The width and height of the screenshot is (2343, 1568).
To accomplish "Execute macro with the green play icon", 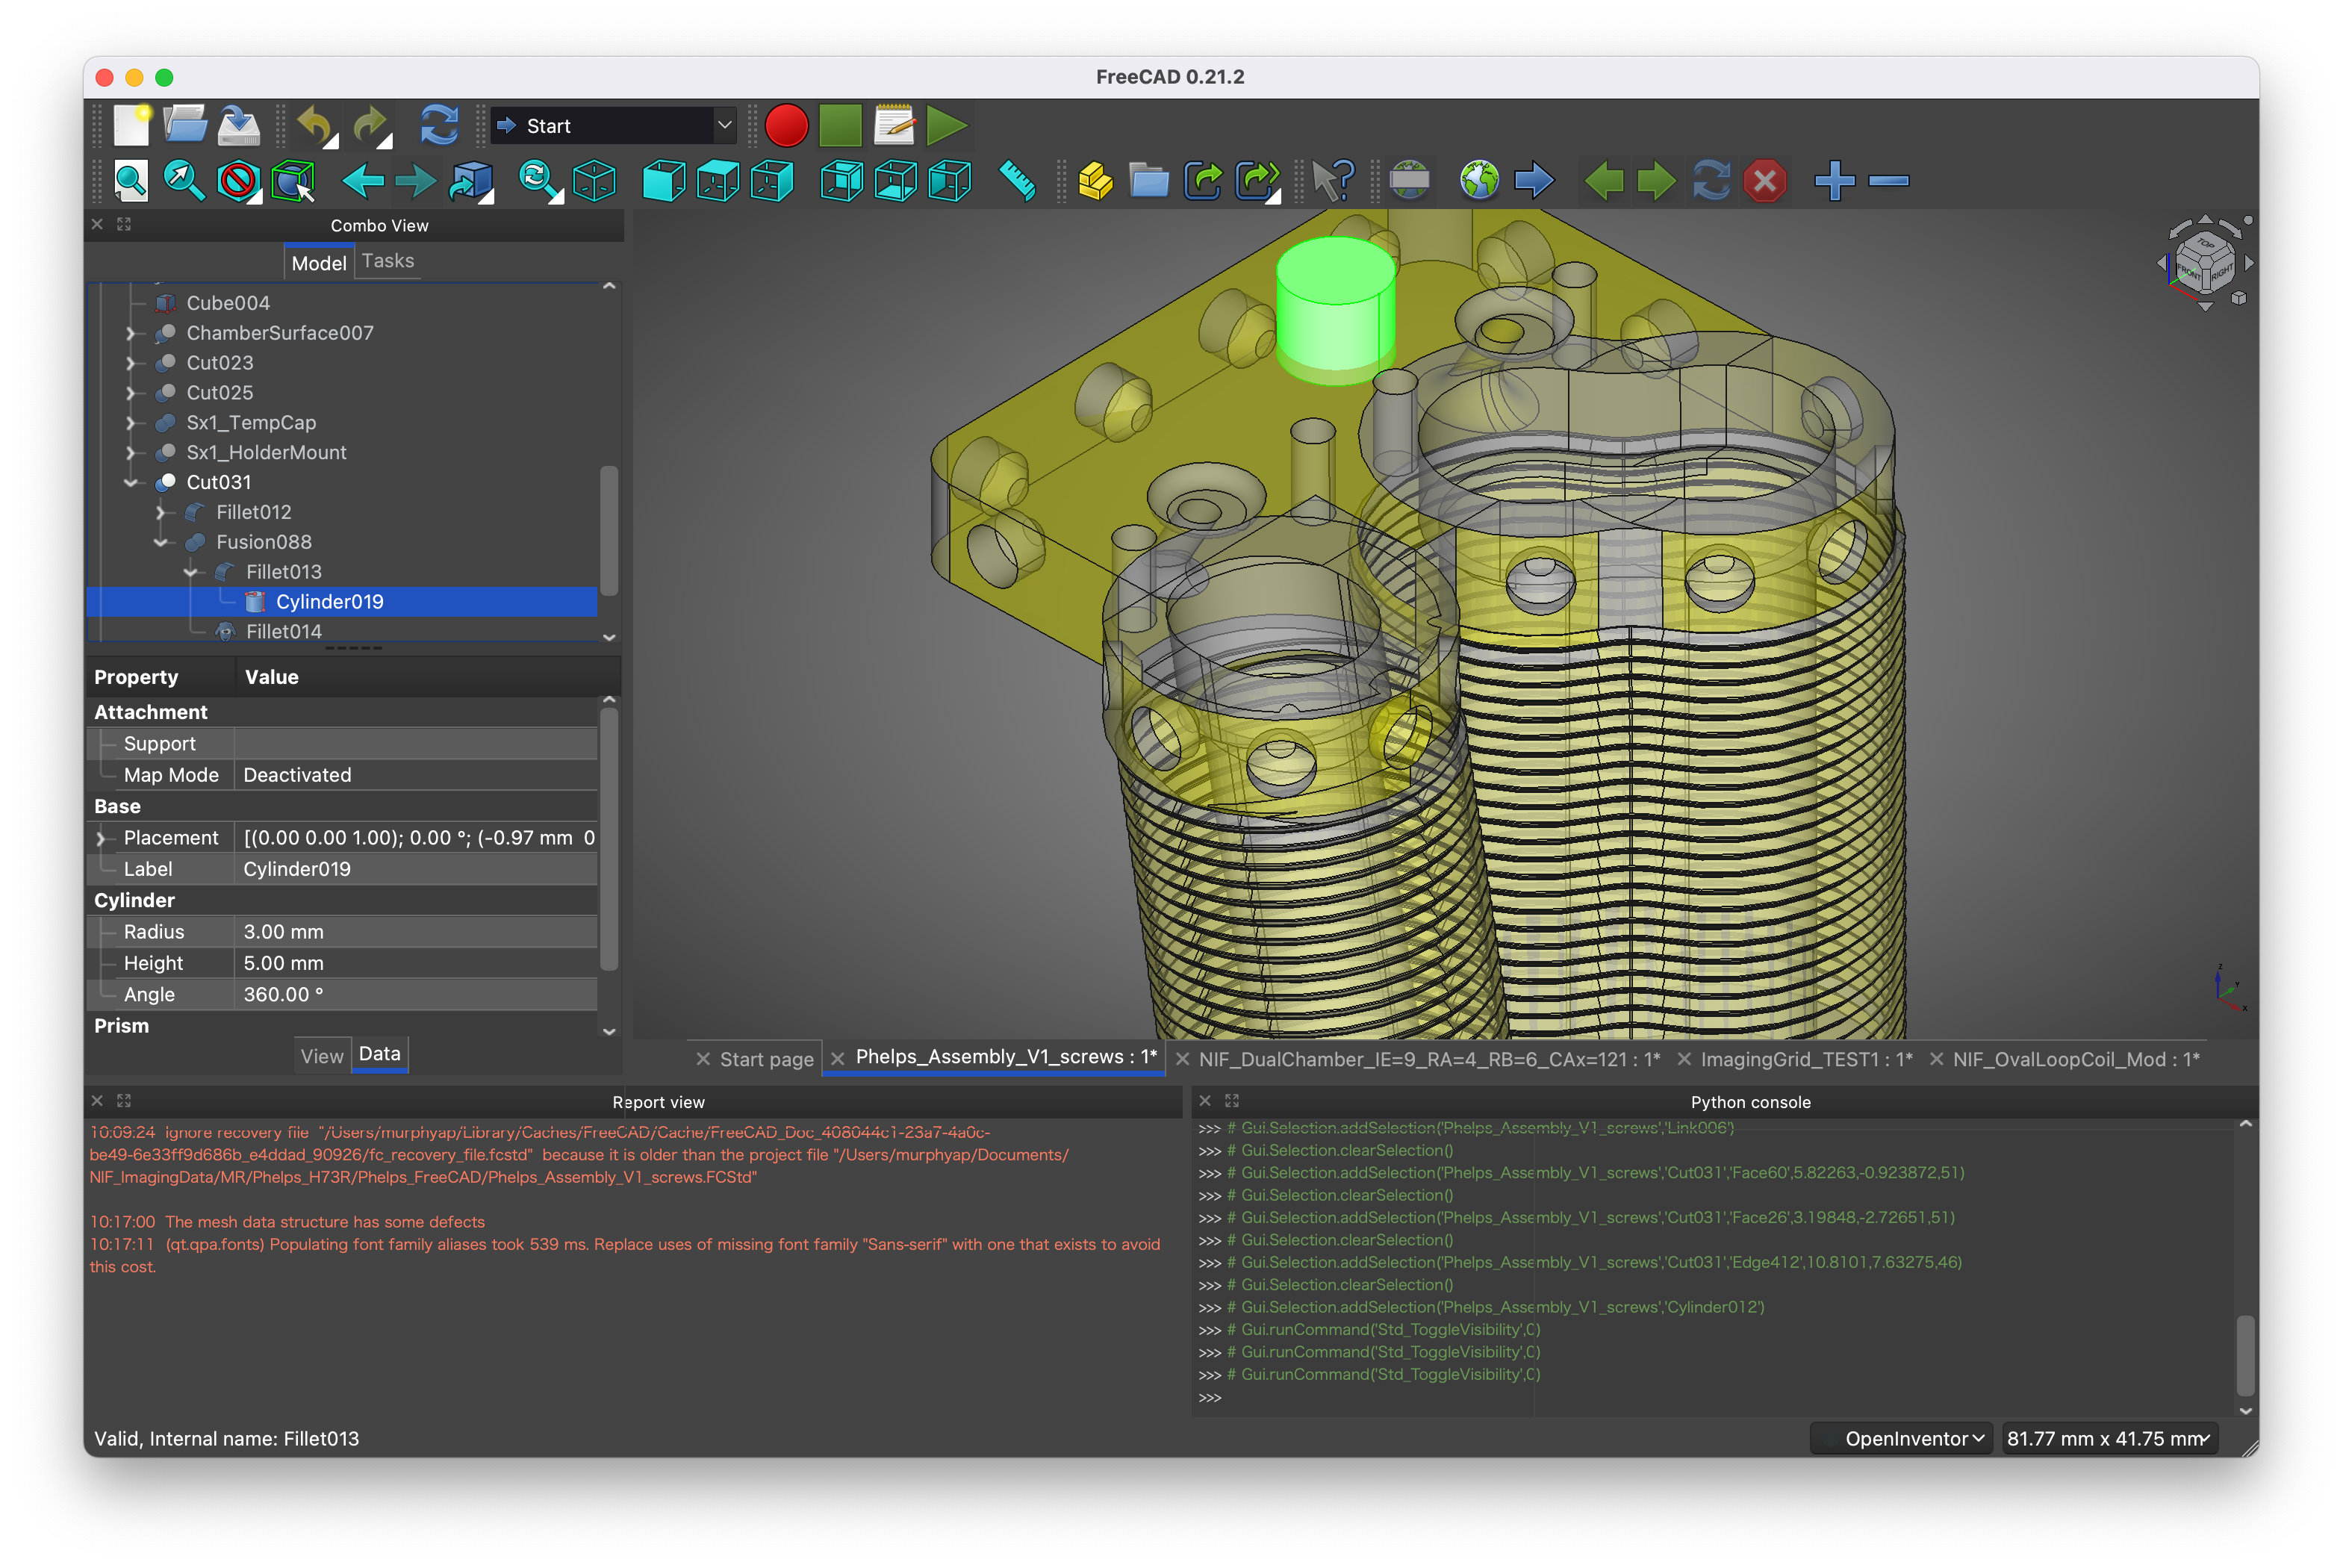I will (946, 126).
